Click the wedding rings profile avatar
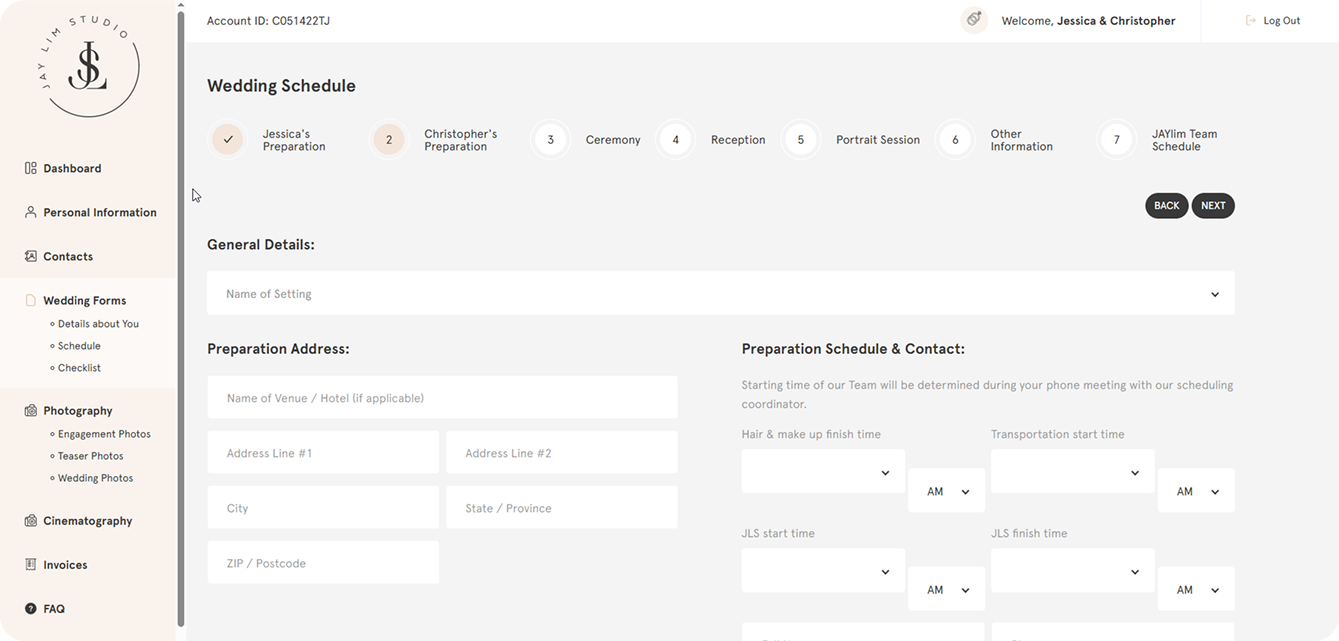 point(973,20)
